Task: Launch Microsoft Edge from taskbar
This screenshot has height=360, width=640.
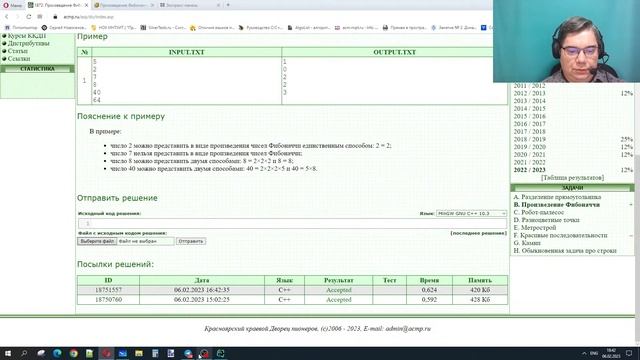Action: (57, 353)
